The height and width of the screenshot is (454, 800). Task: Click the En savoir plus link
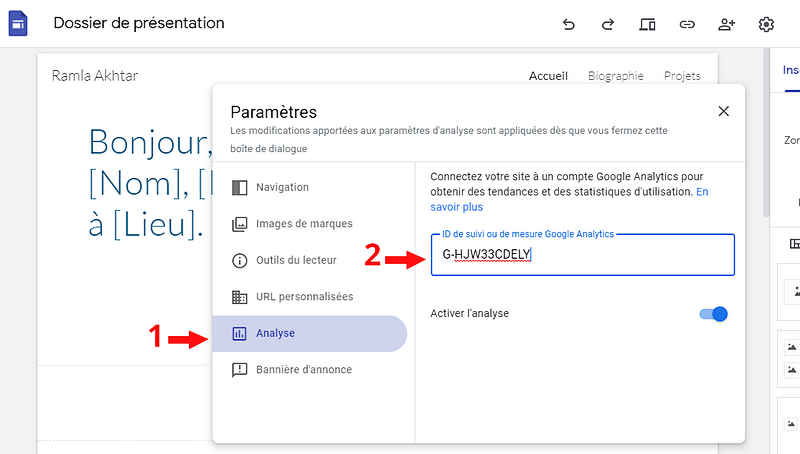coord(456,207)
